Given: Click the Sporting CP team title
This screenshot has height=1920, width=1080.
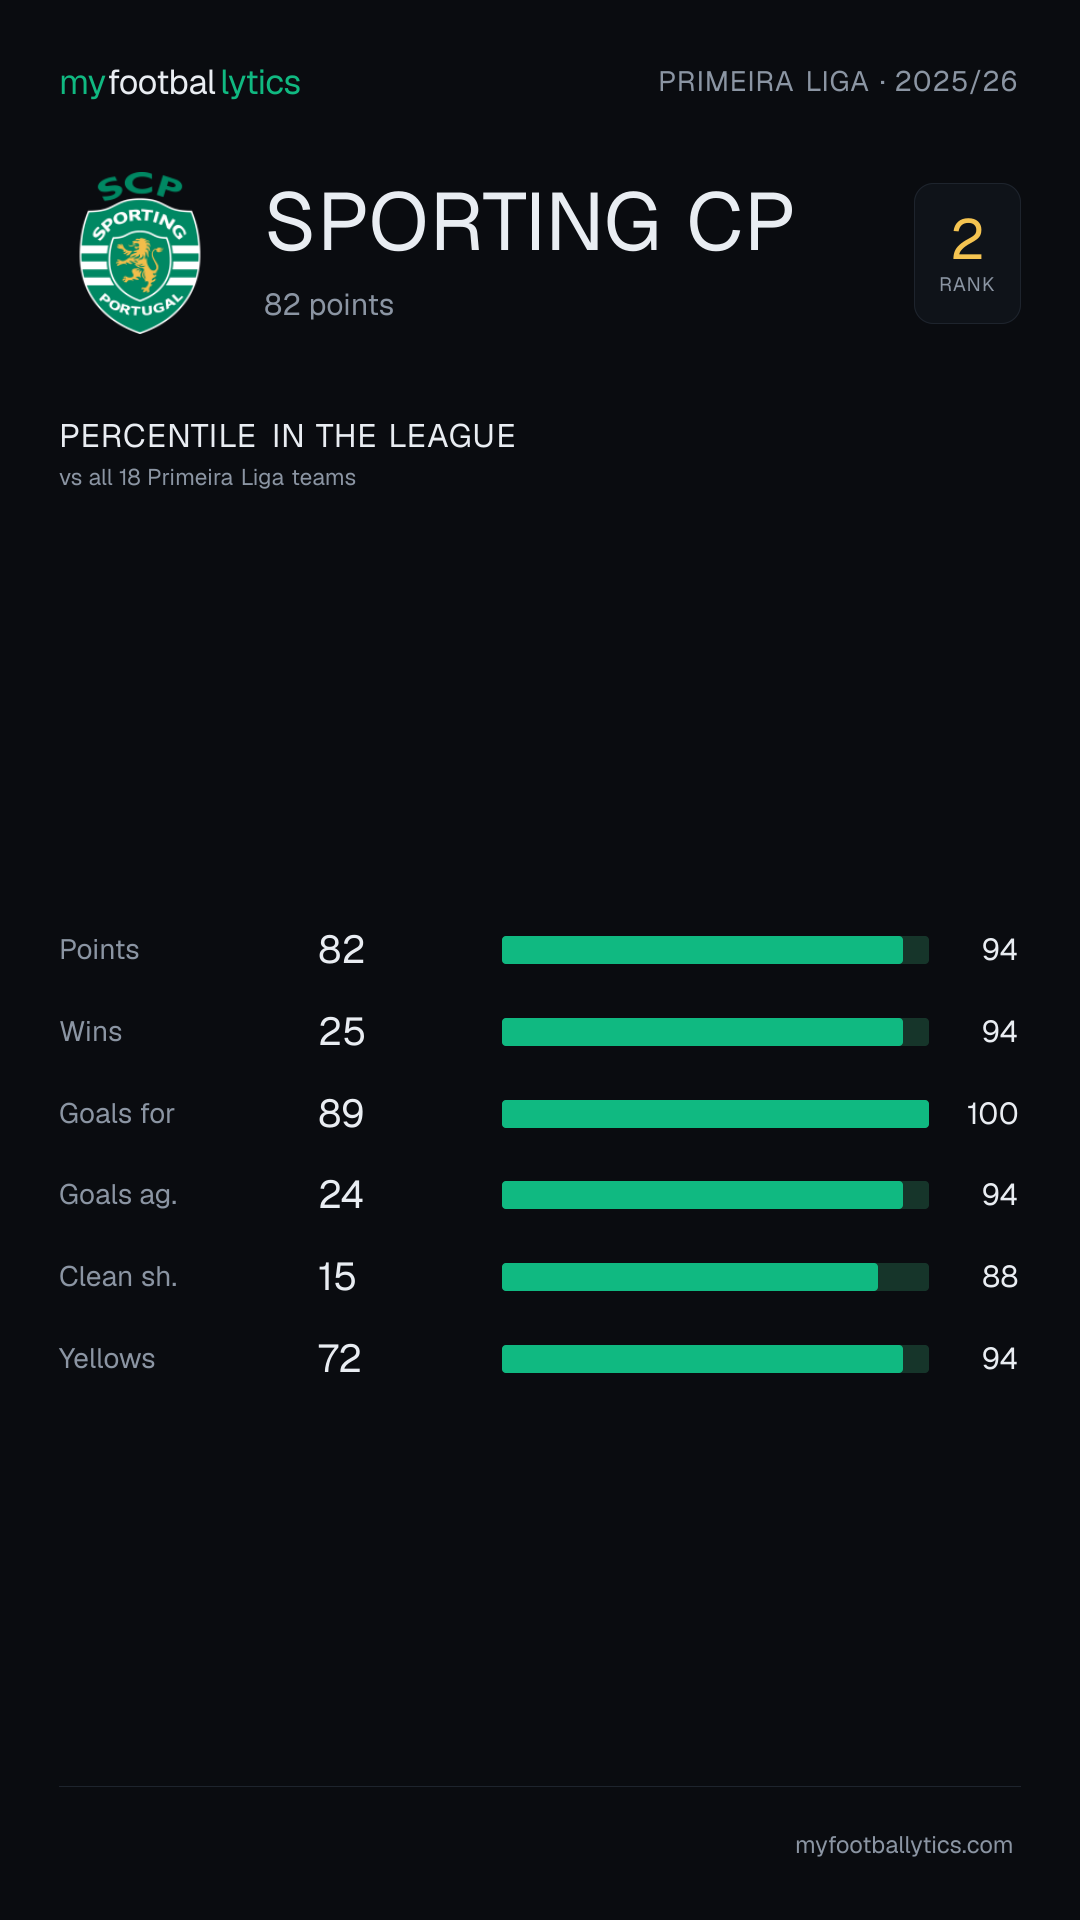Looking at the screenshot, I should pos(529,222).
